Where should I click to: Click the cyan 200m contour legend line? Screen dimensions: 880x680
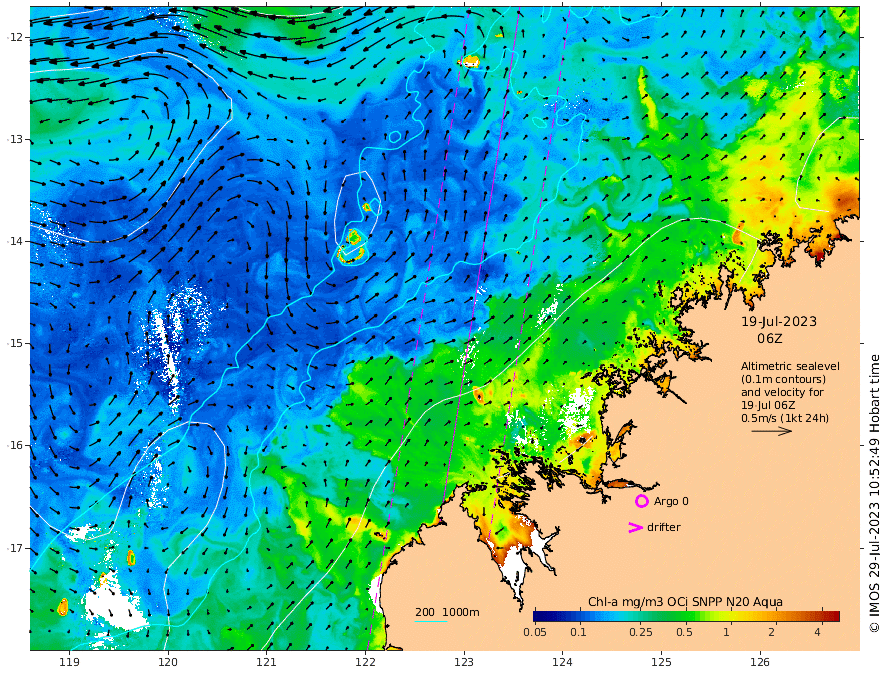click(431, 621)
